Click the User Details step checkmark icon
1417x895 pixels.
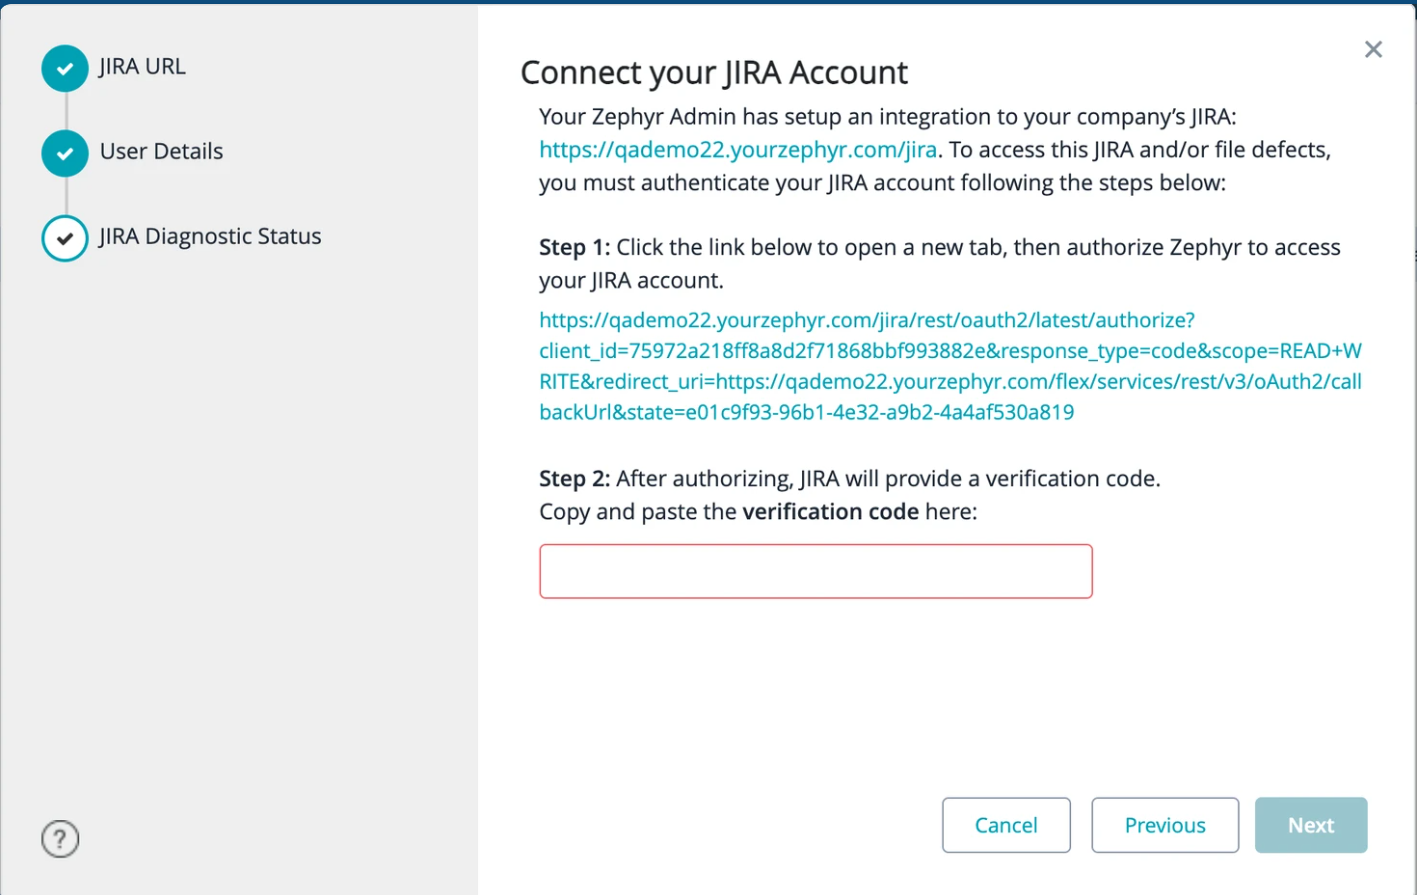click(x=65, y=153)
